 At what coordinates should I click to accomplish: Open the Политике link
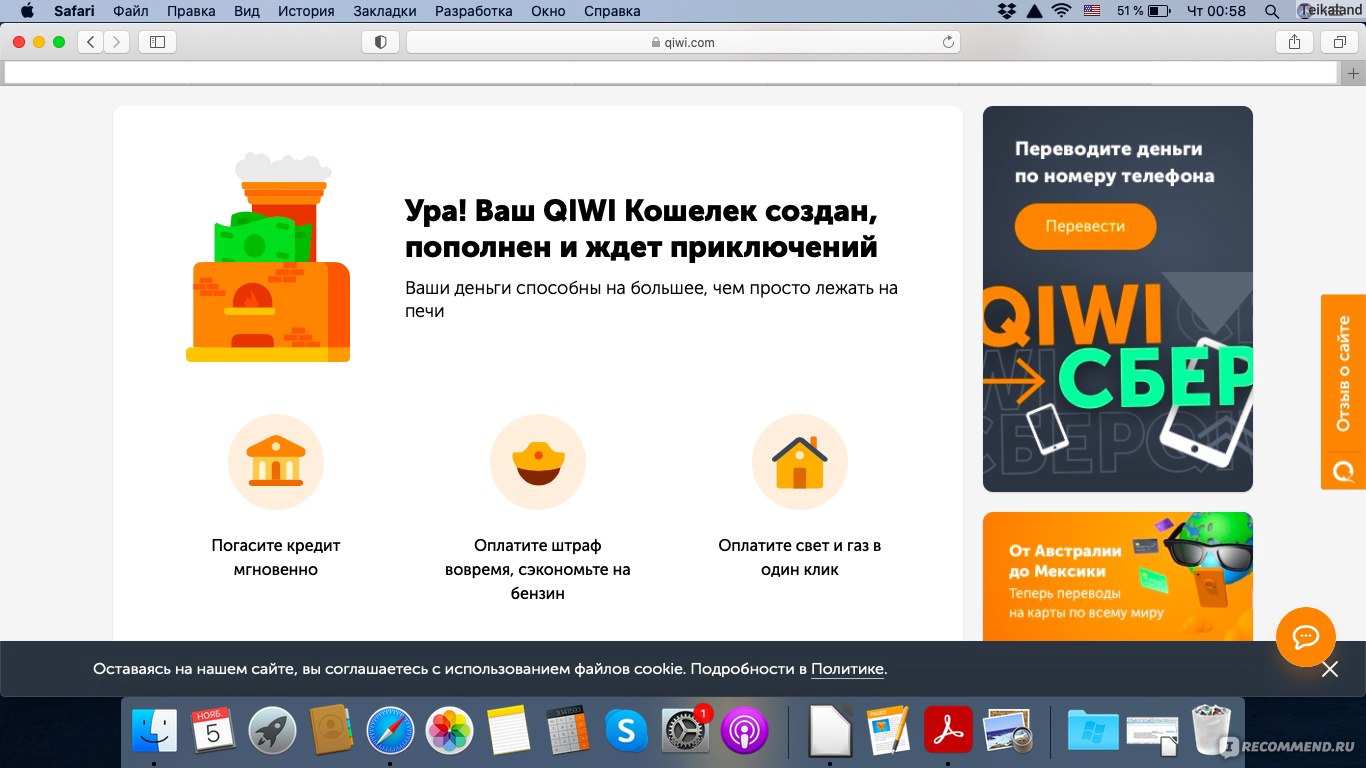[847, 669]
